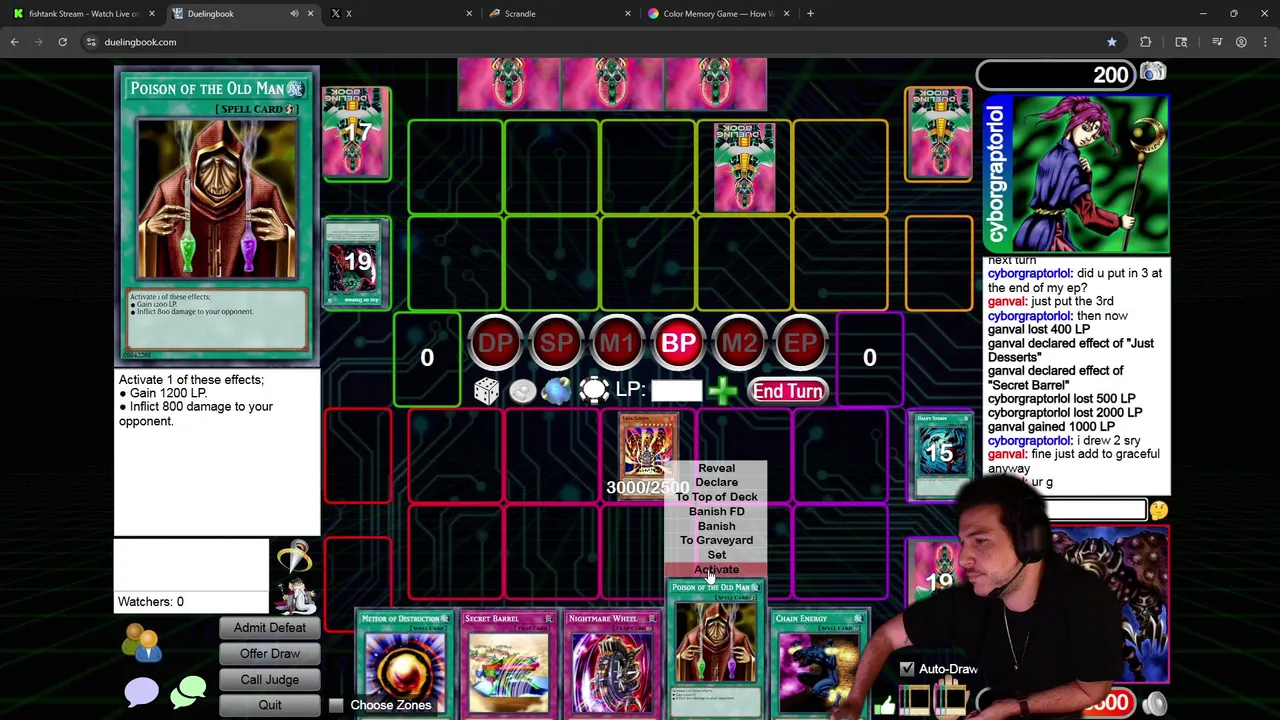This screenshot has height=720, width=1280.
Task: Apply the LP change with the green plus
Action: click(x=722, y=391)
